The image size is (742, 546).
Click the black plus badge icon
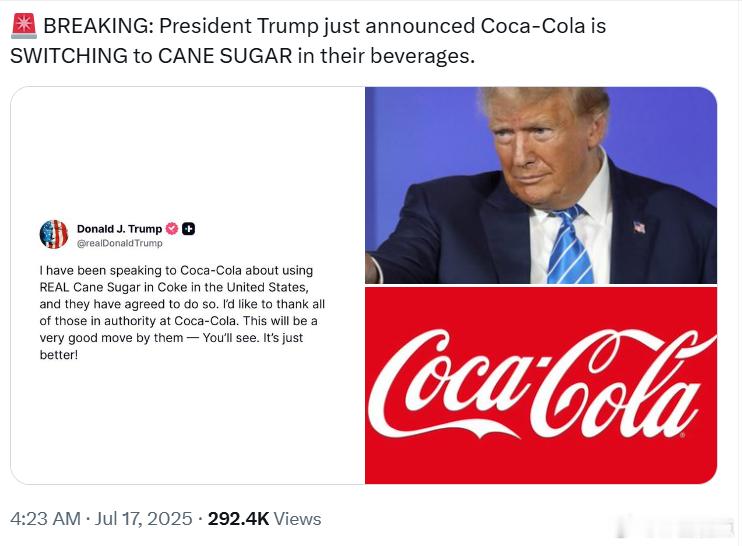point(188,229)
